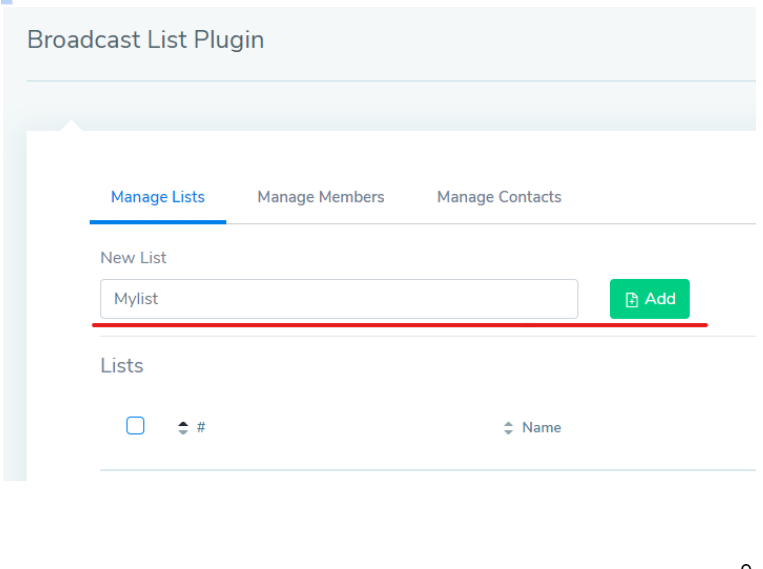Click the blue underline beneath Manage Lists
Viewport: 763px width, 569px height.
tap(158, 222)
